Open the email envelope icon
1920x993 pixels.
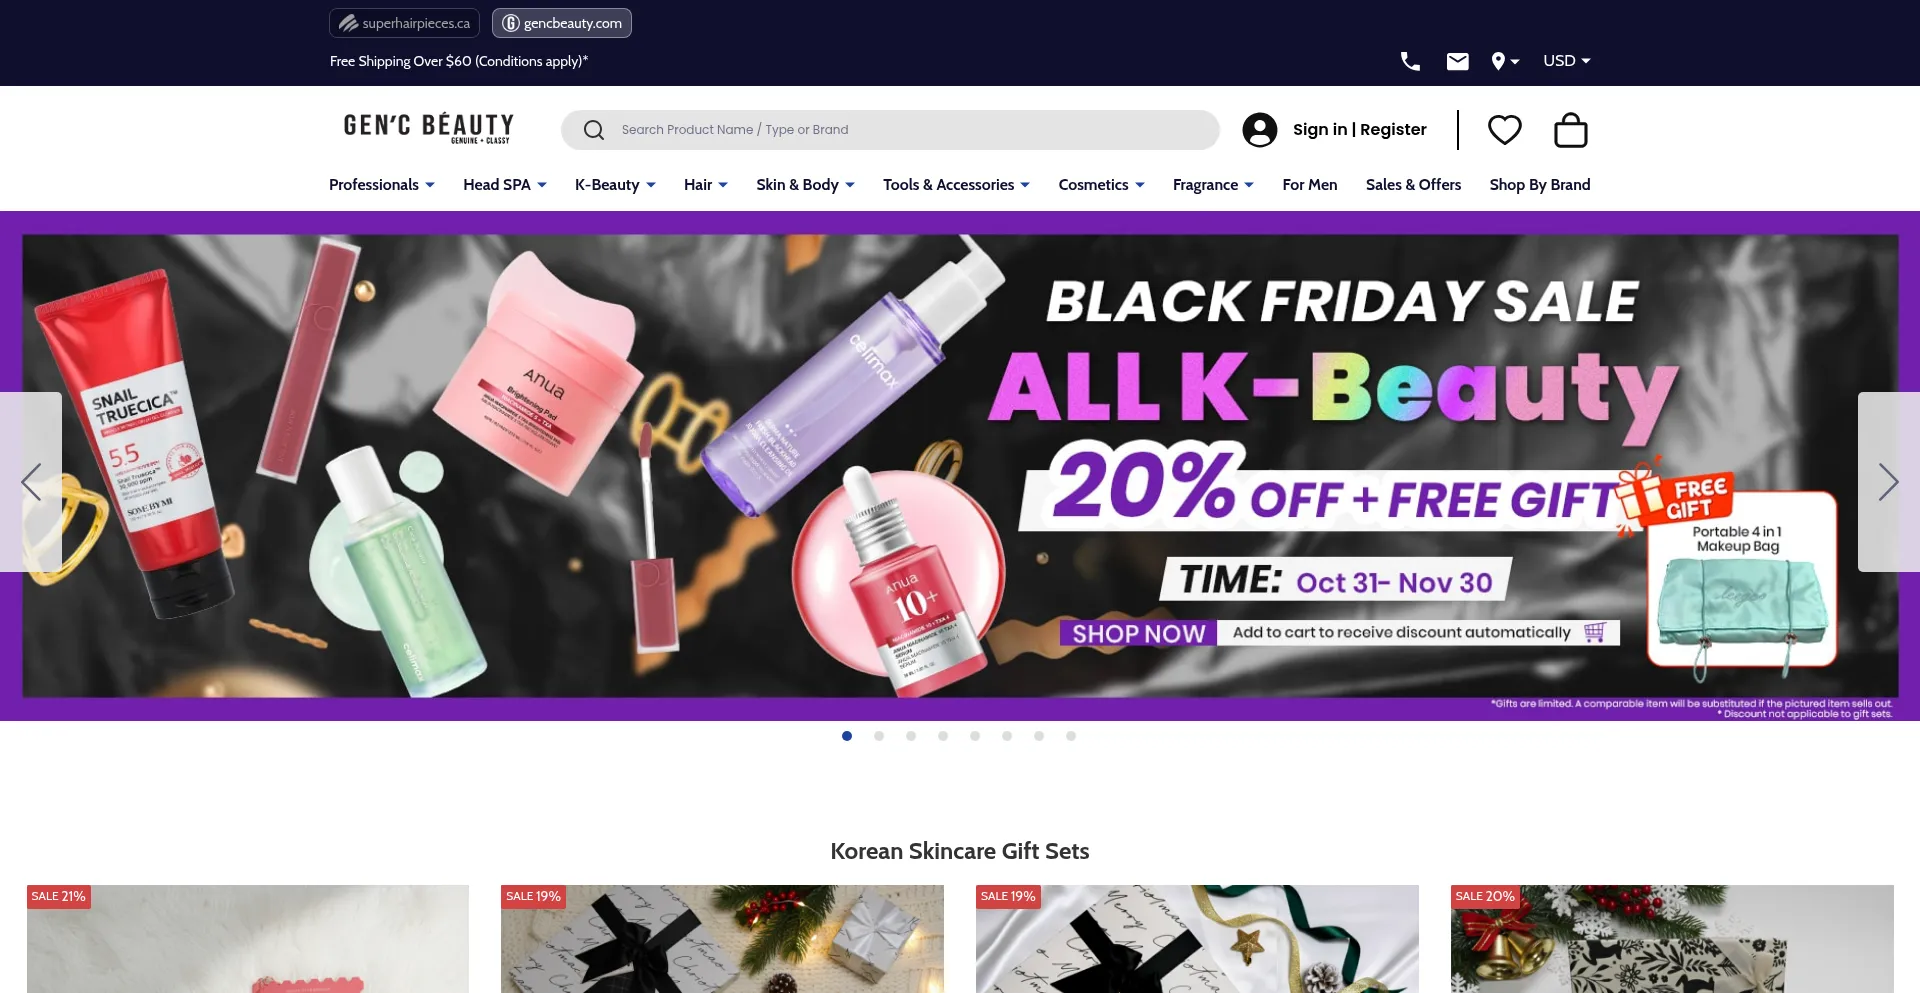(x=1458, y=61)
